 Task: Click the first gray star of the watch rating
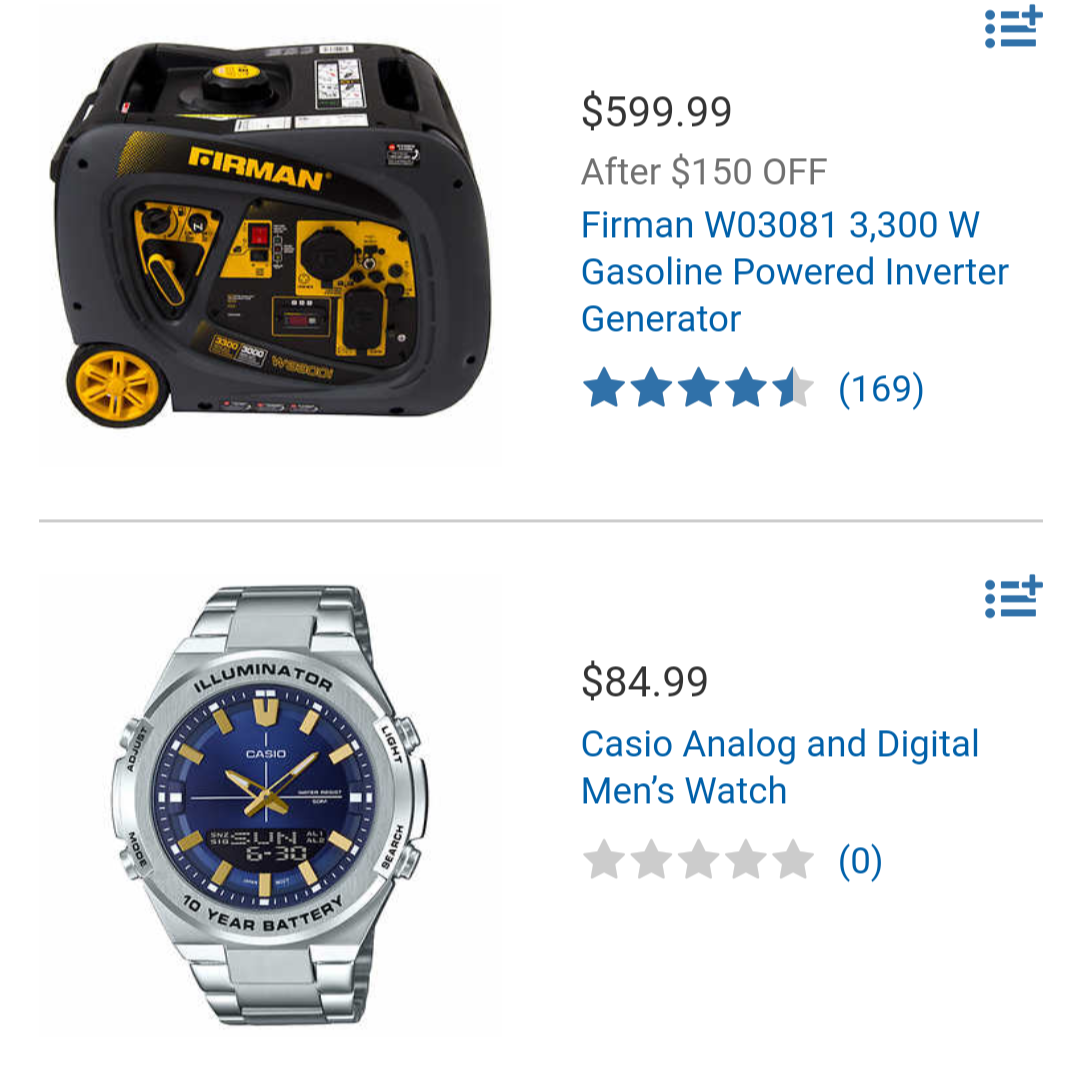(x=604, y=859)
